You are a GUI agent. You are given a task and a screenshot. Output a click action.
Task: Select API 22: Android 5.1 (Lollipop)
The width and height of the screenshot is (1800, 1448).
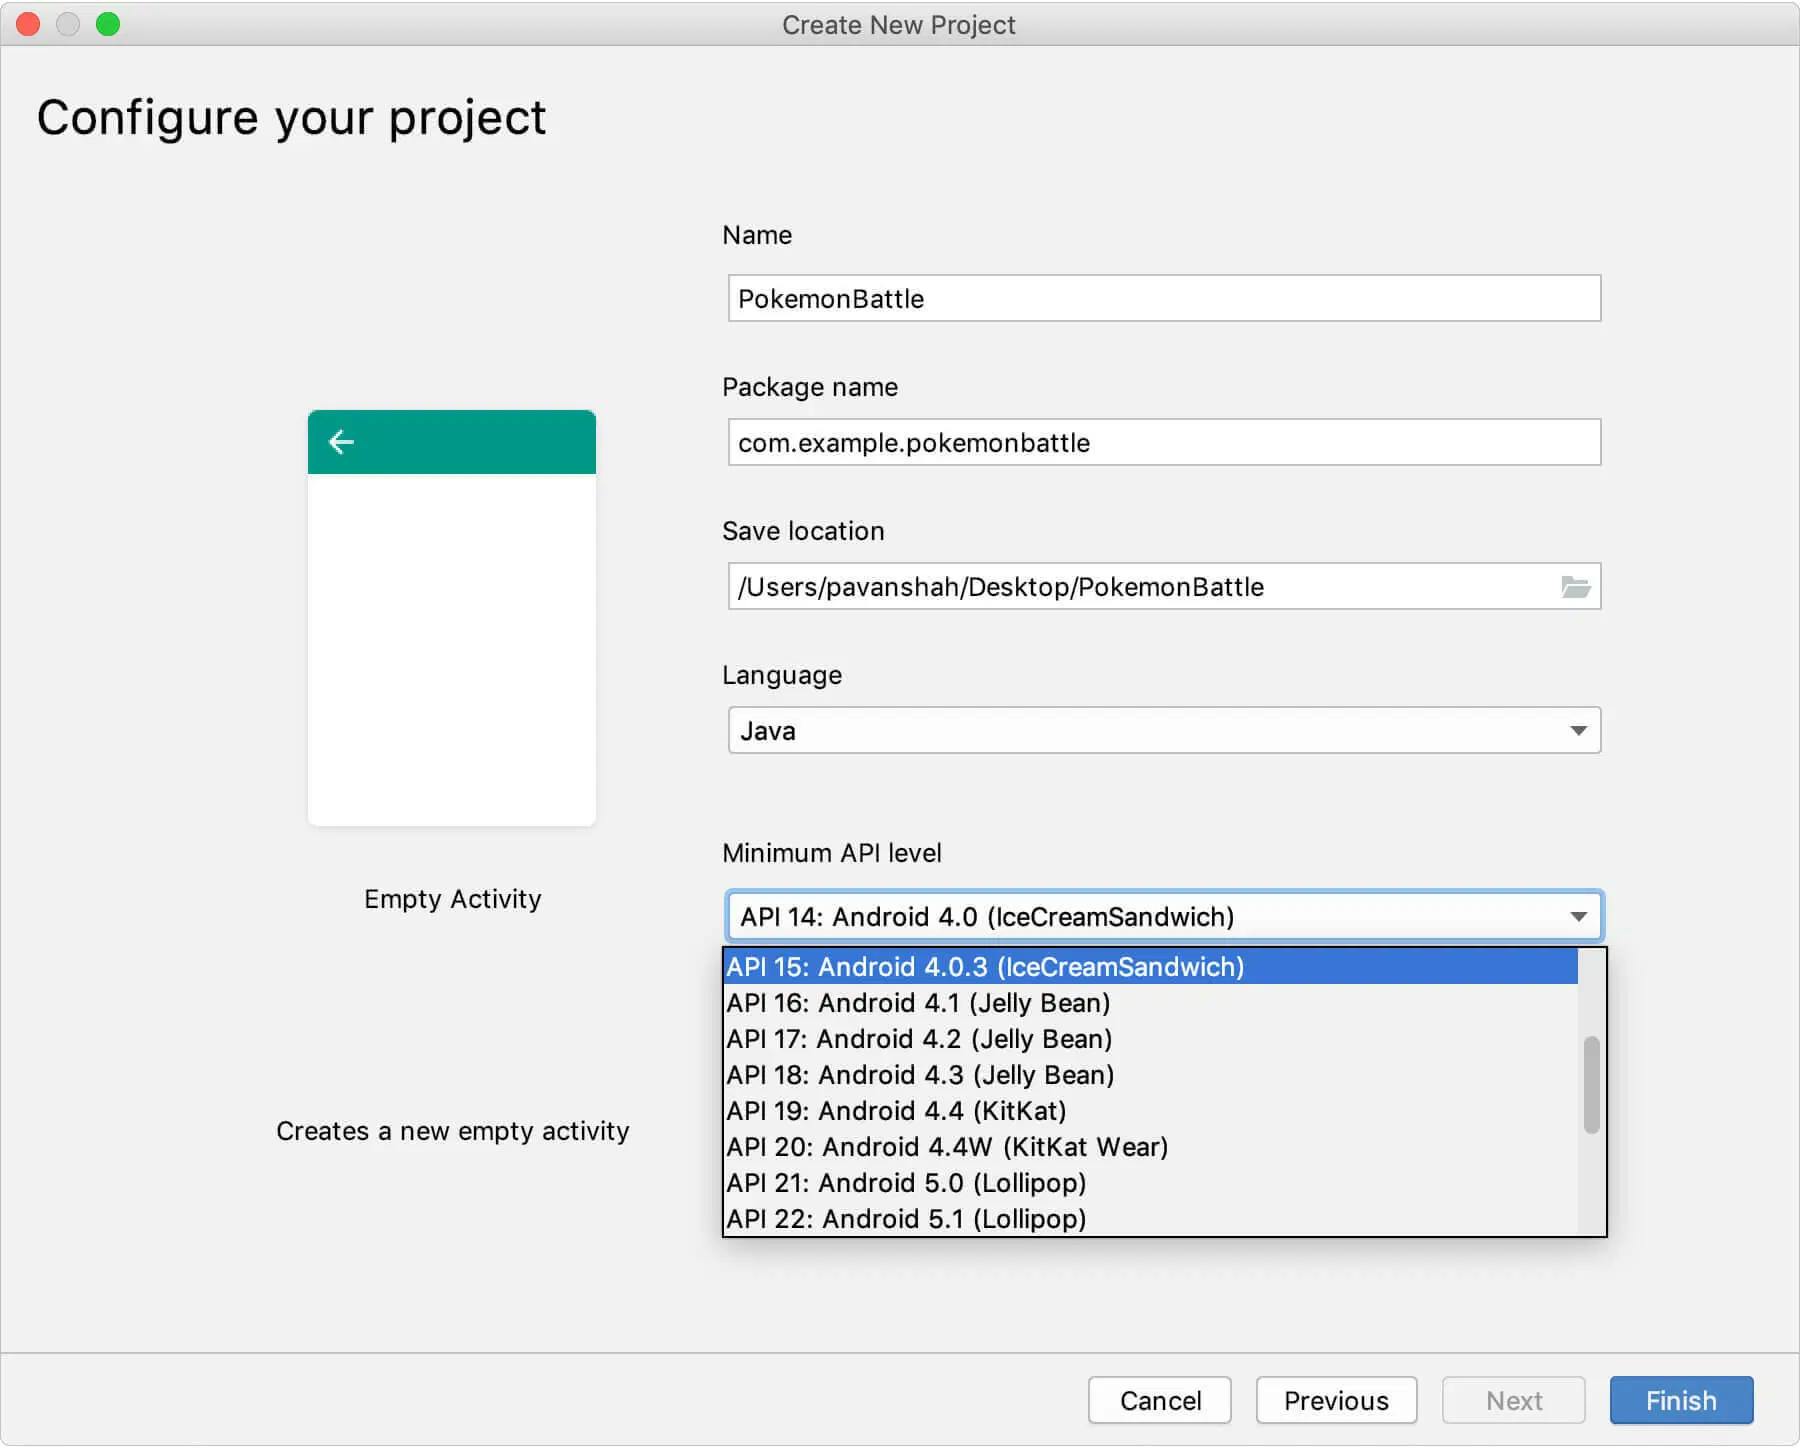pyautogui.click(x=1150, y=1219)
